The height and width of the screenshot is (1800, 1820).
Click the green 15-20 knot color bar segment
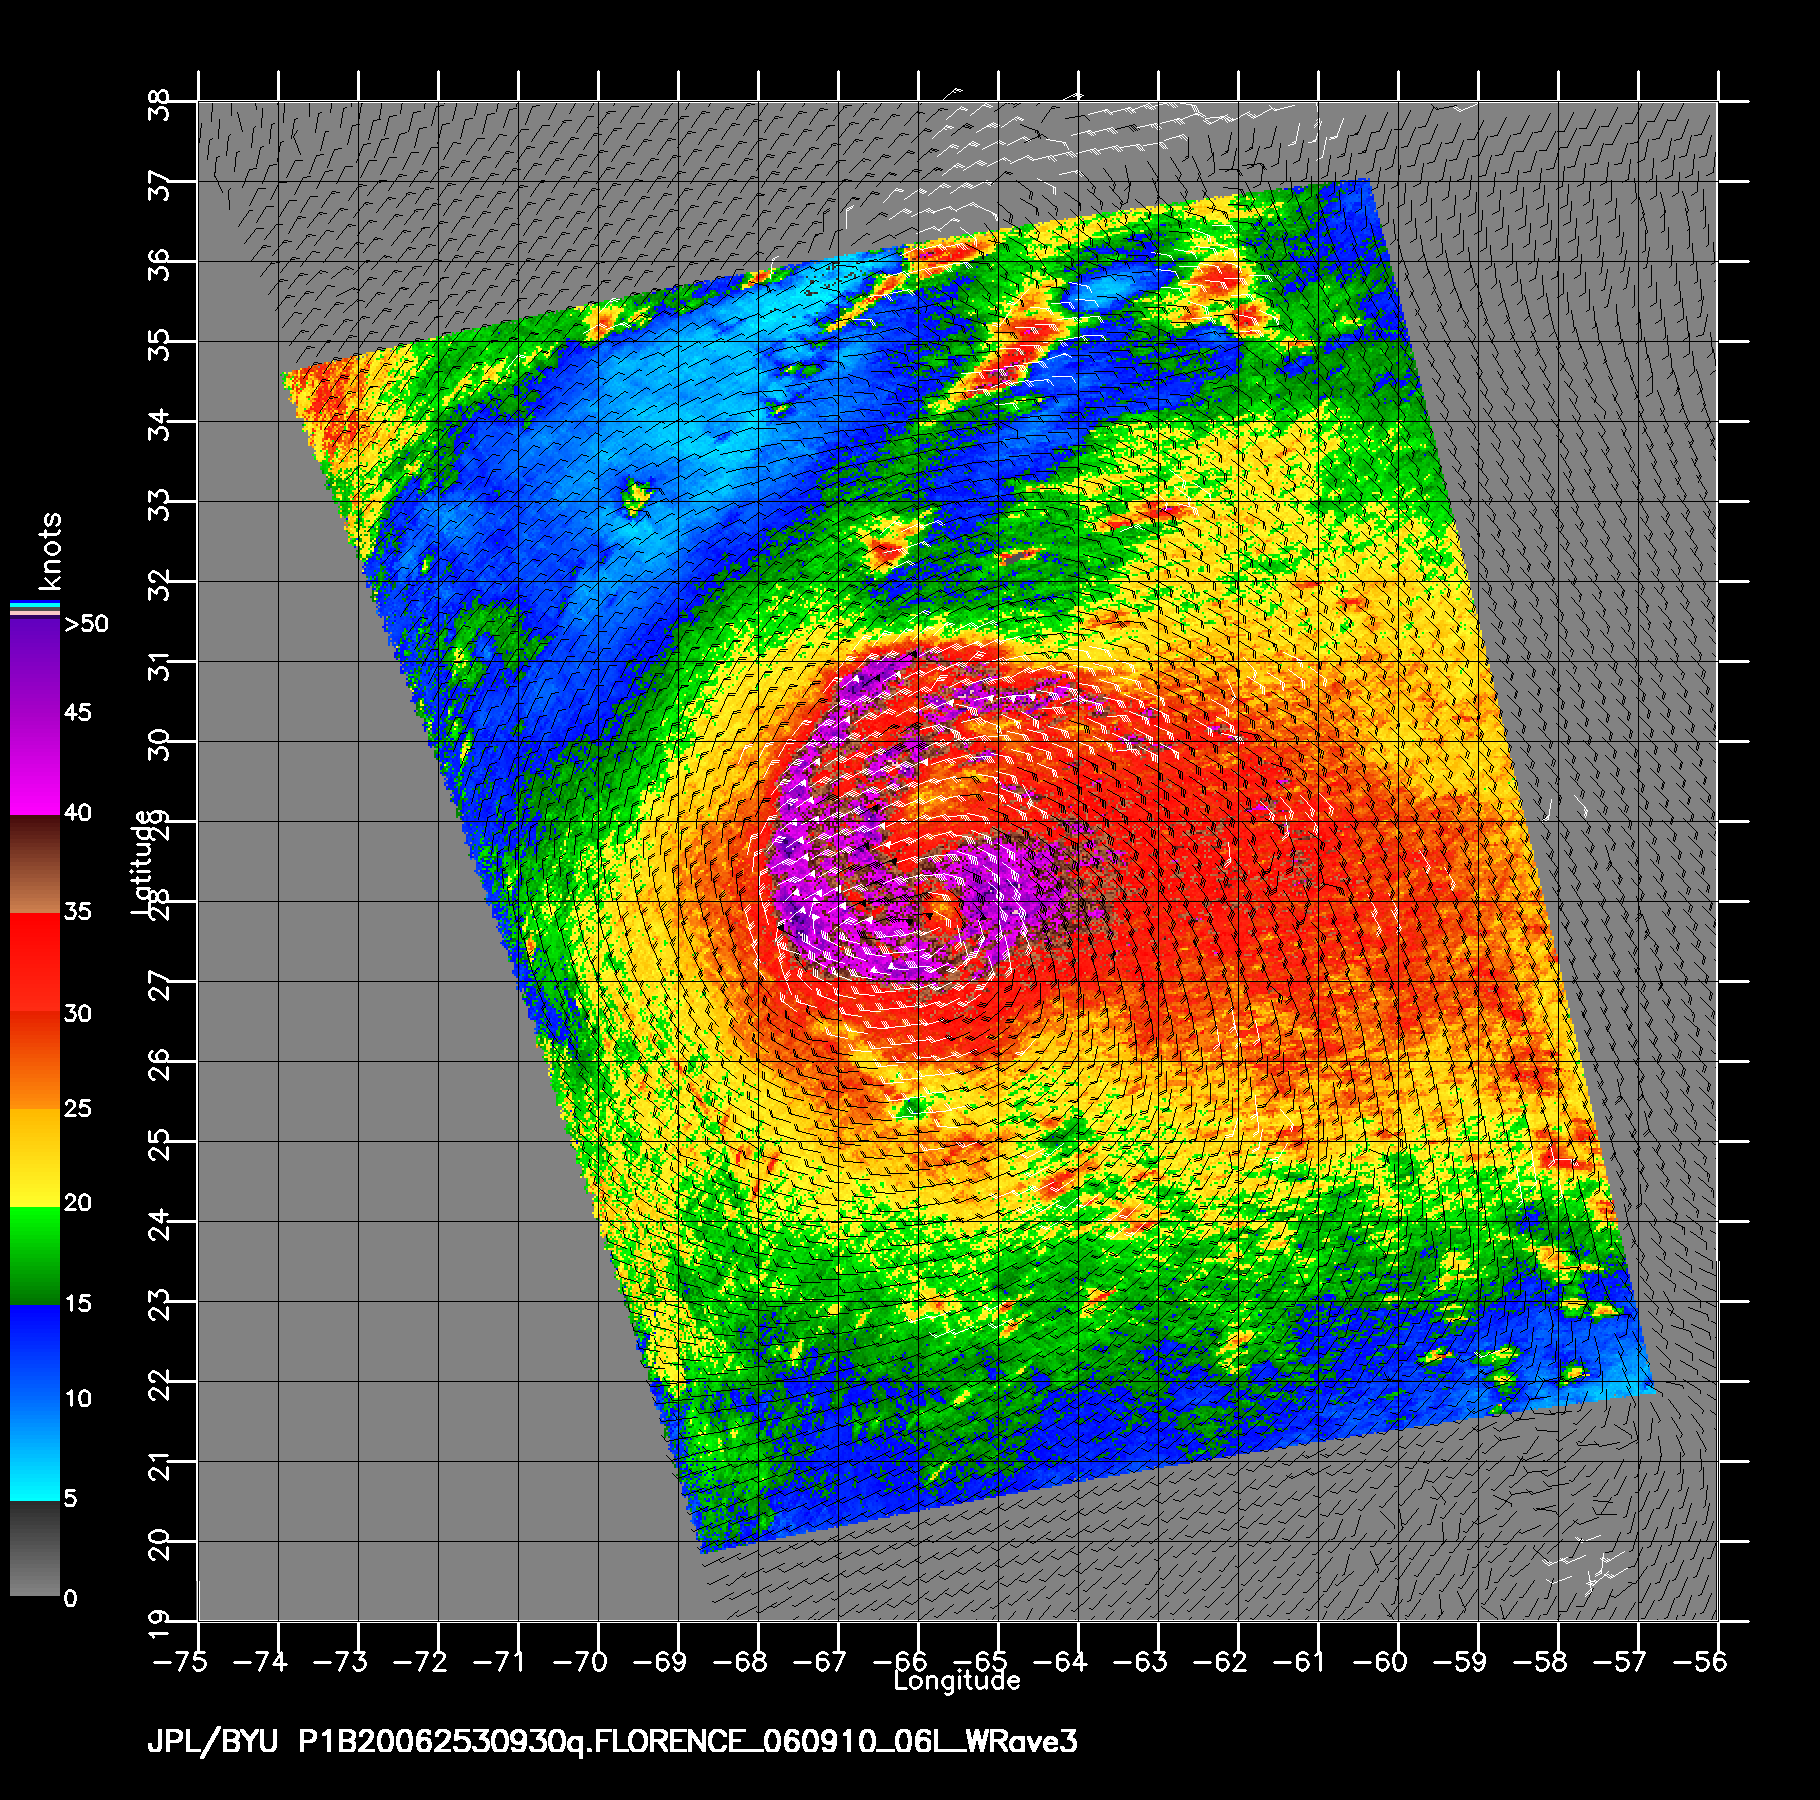click(34, 1257)
